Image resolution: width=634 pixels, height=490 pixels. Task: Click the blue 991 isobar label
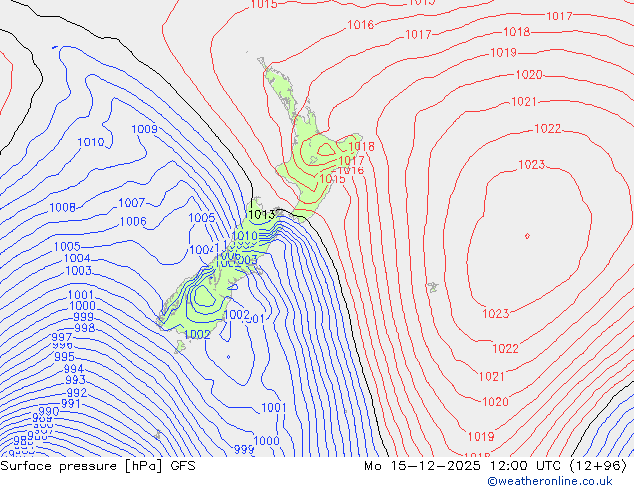[71, 403]
